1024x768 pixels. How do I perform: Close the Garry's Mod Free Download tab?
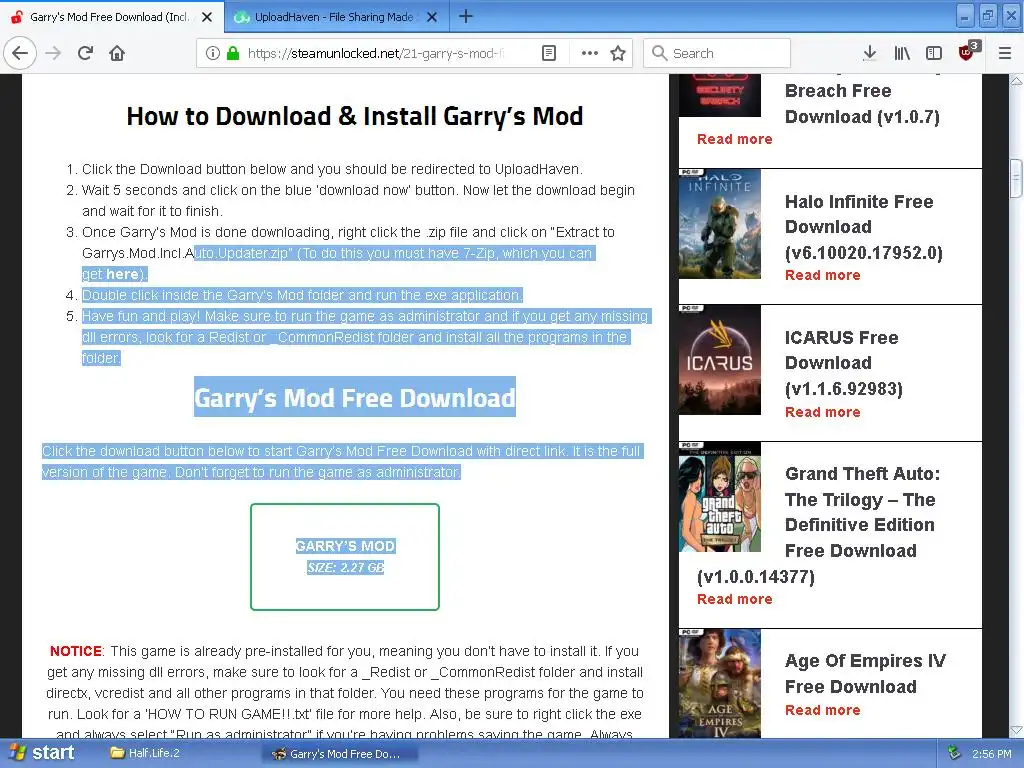pyautogui.click(x=207, y=17)
